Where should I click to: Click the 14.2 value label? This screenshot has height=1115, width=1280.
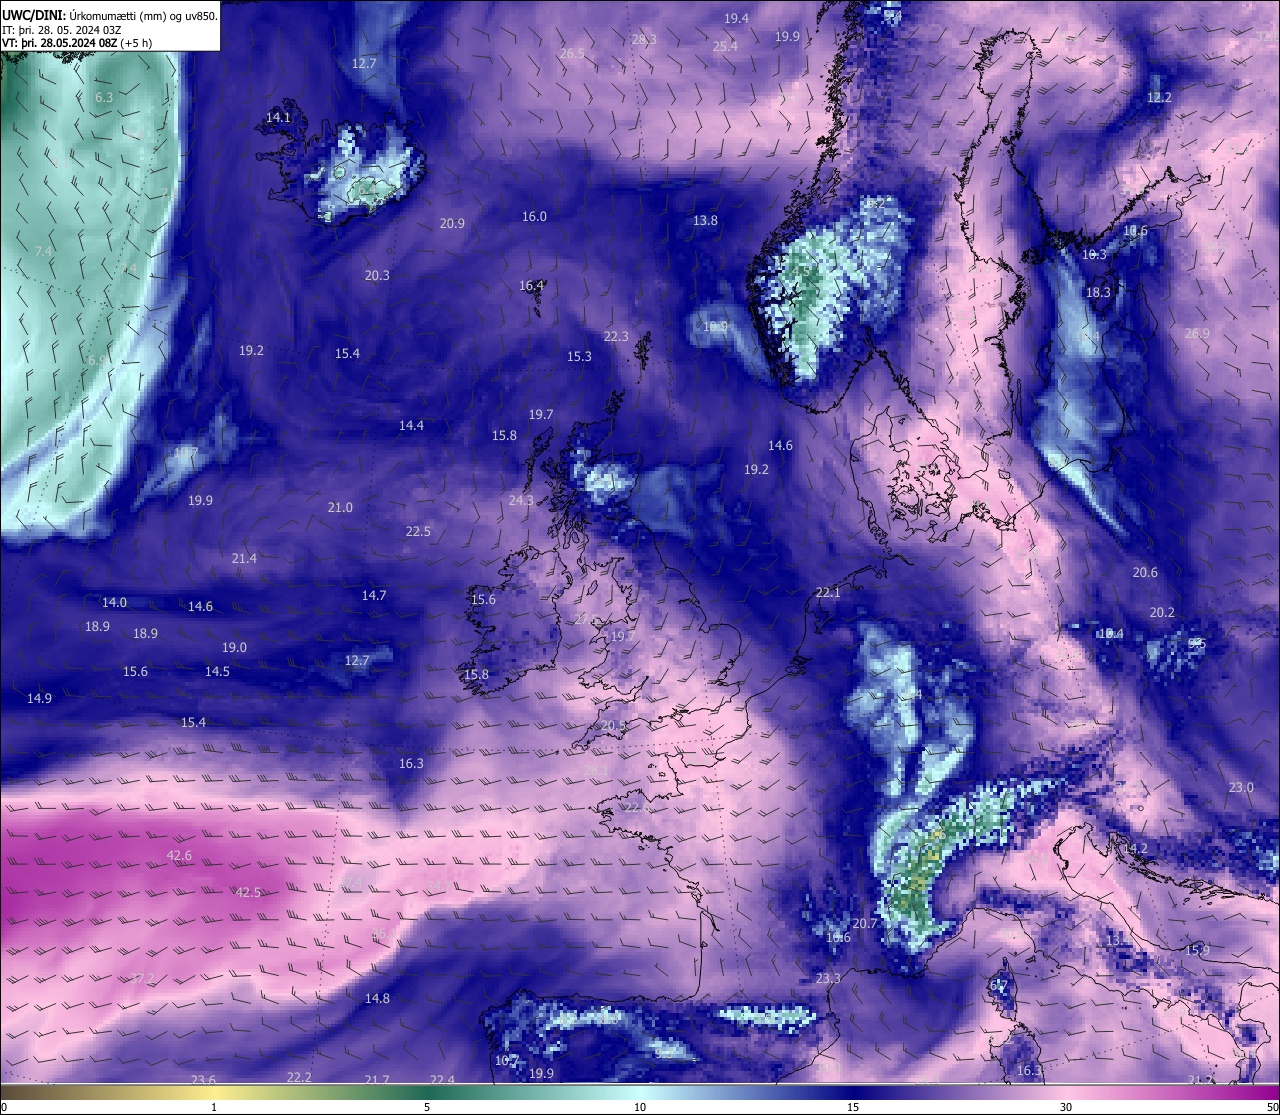(x=1136, y=848)
